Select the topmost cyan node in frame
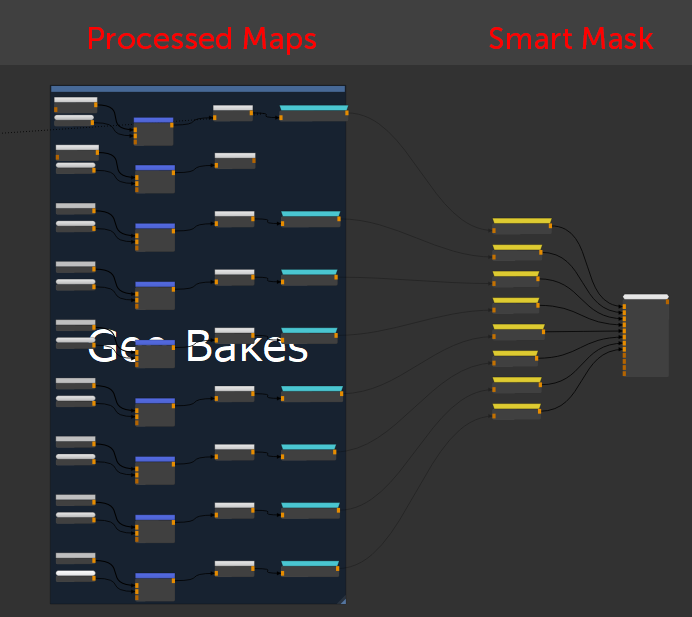The width and height of the screenshot is (692, 617). click(313, 113)
